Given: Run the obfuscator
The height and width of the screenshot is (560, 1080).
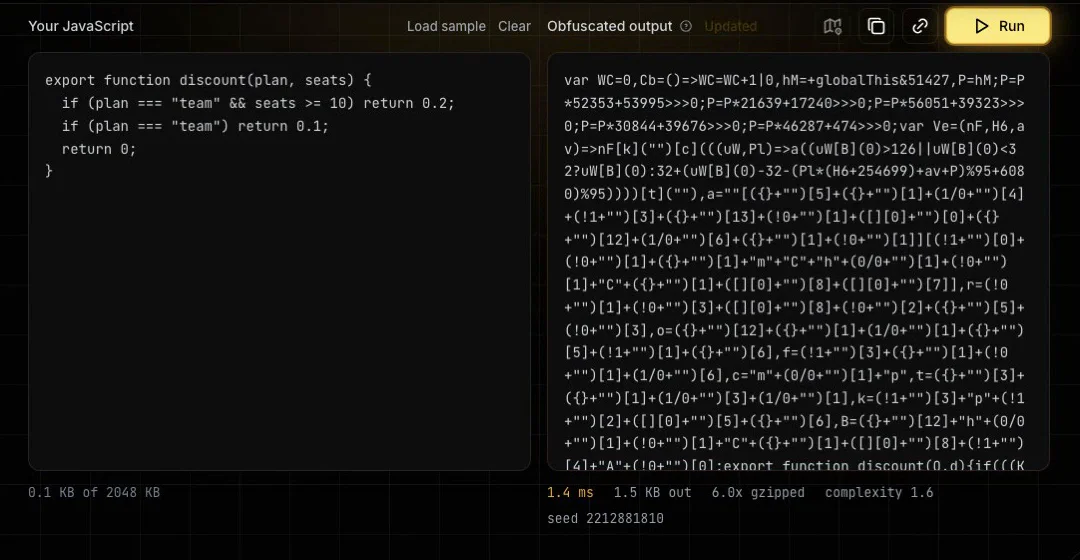Looking at the screenshot, I should [x=998, y=26].
